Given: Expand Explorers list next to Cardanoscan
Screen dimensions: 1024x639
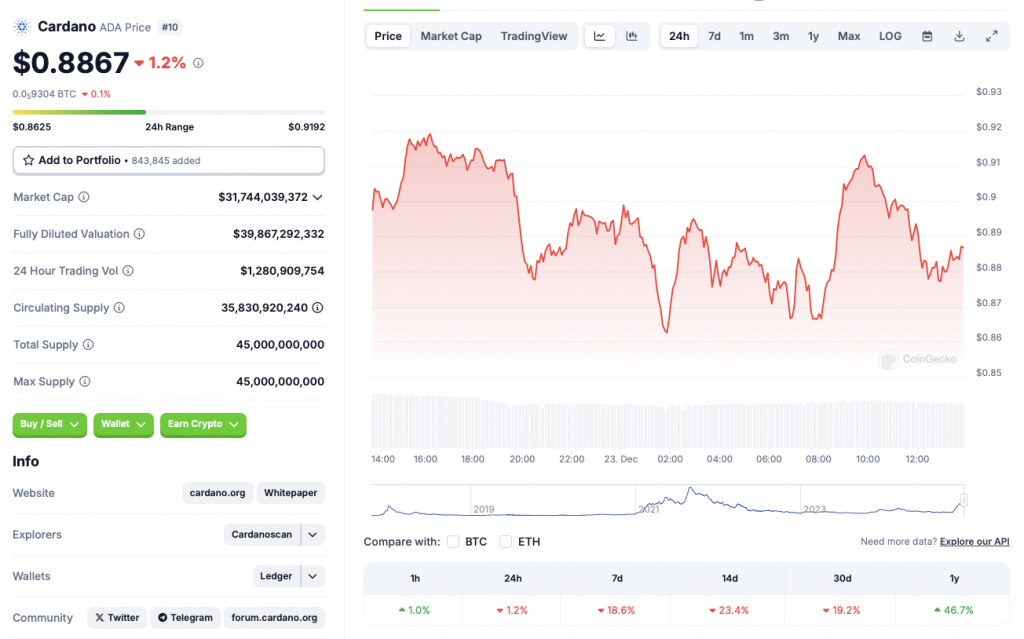Looking at the screenshot, I should [313, 534].
